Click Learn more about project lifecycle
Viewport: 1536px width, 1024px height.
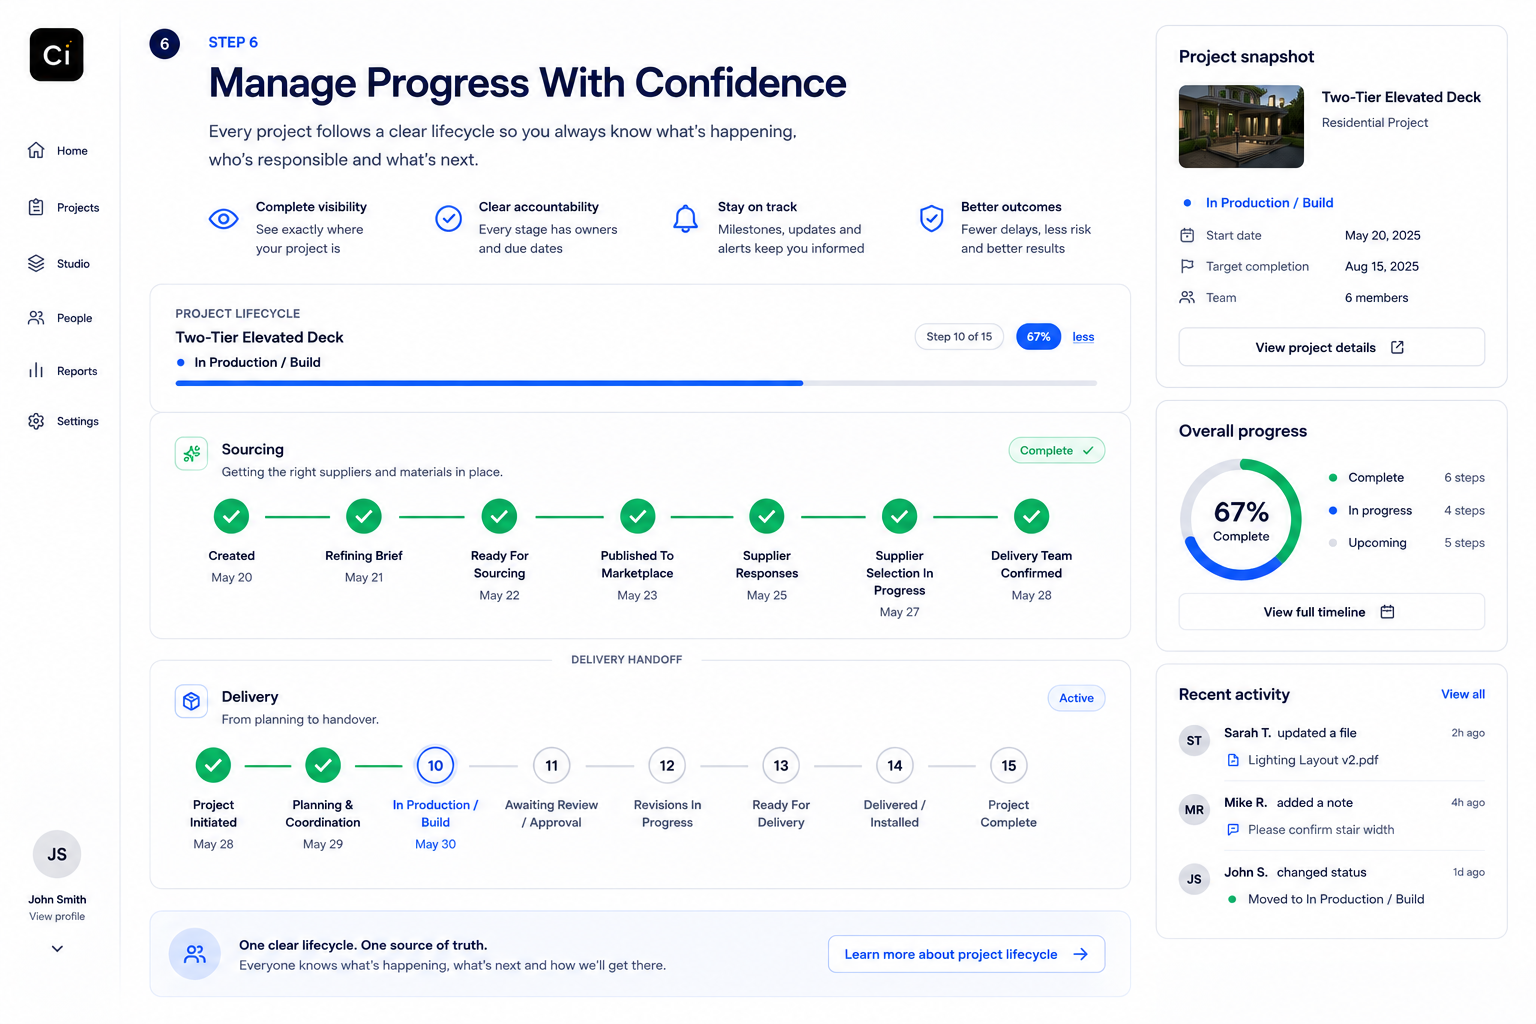(x=966, y=954)
